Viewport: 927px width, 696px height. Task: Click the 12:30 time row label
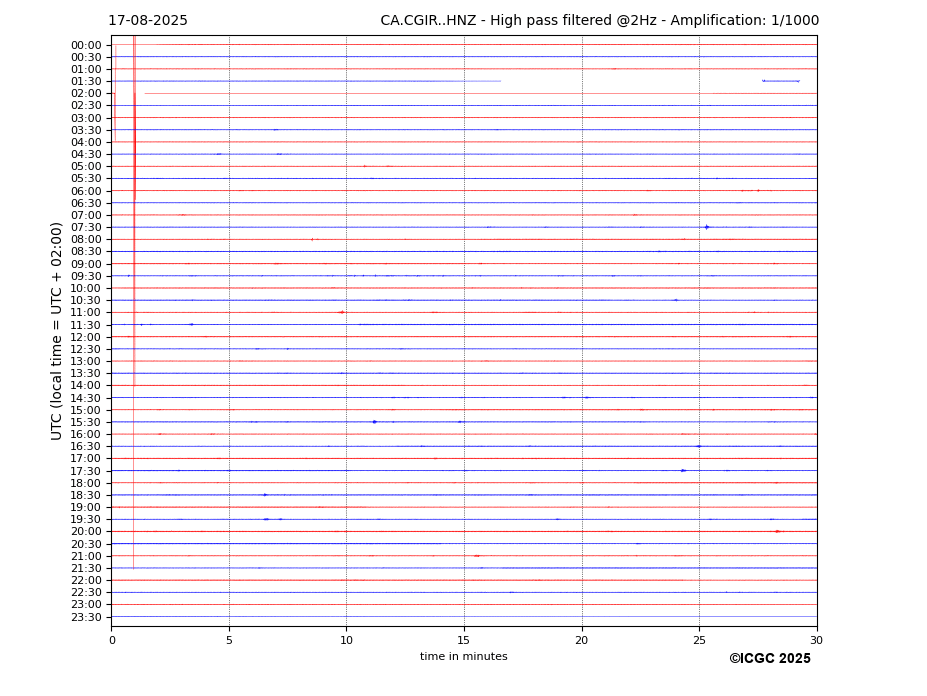[86, 349]
